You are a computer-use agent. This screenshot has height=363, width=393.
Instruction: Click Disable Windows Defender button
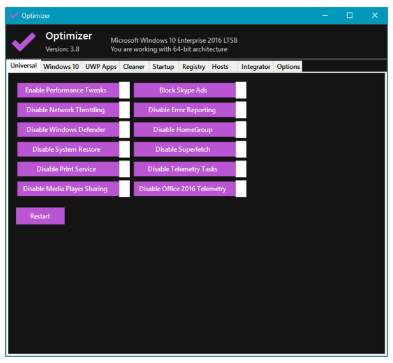(68, 130)
